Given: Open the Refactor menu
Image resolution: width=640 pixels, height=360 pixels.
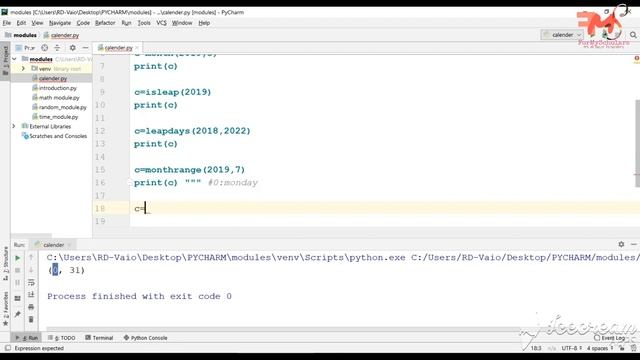Looking at the screenshot, I should 105,23.
